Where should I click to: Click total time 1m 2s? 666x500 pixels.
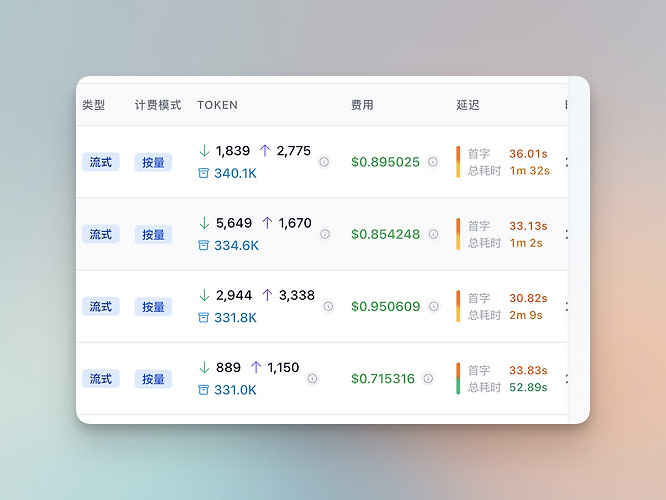pos(526,243)
